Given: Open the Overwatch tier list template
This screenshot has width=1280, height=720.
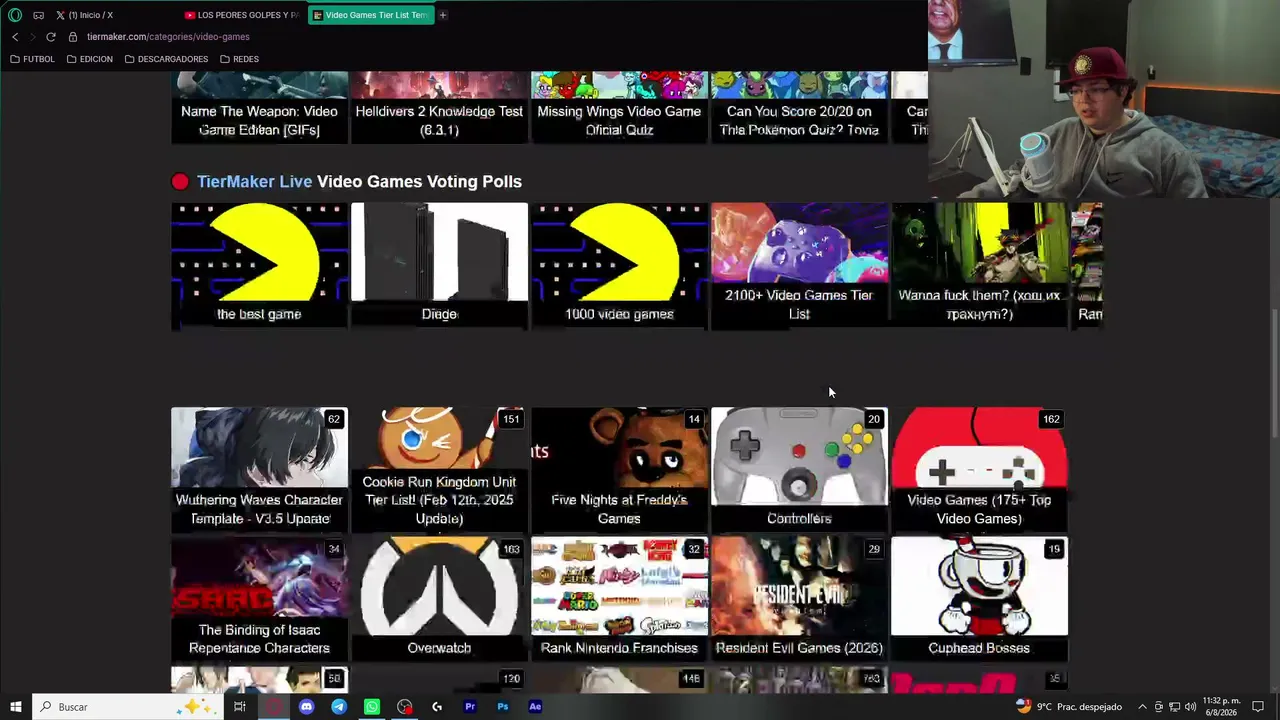Looking at the screenshot, I should [x=439, y=599].
